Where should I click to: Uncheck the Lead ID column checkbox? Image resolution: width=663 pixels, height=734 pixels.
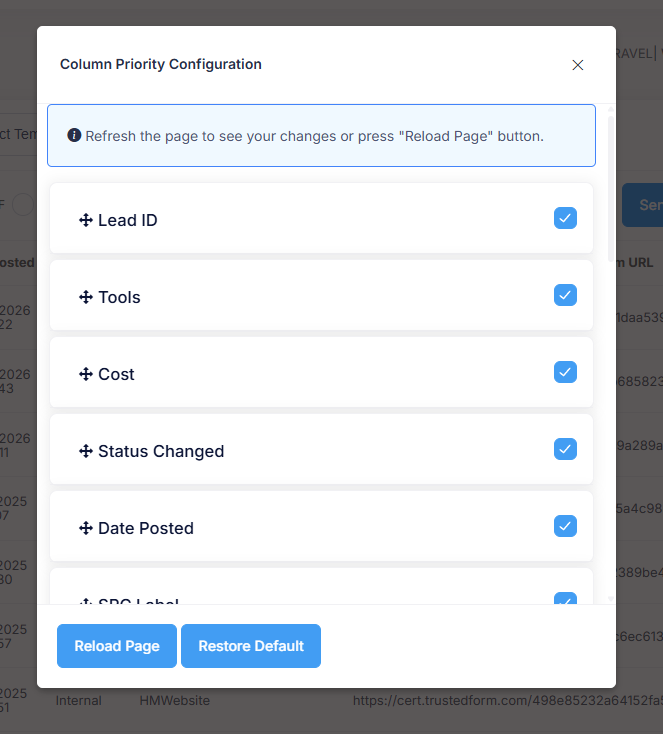click(565, 218)
